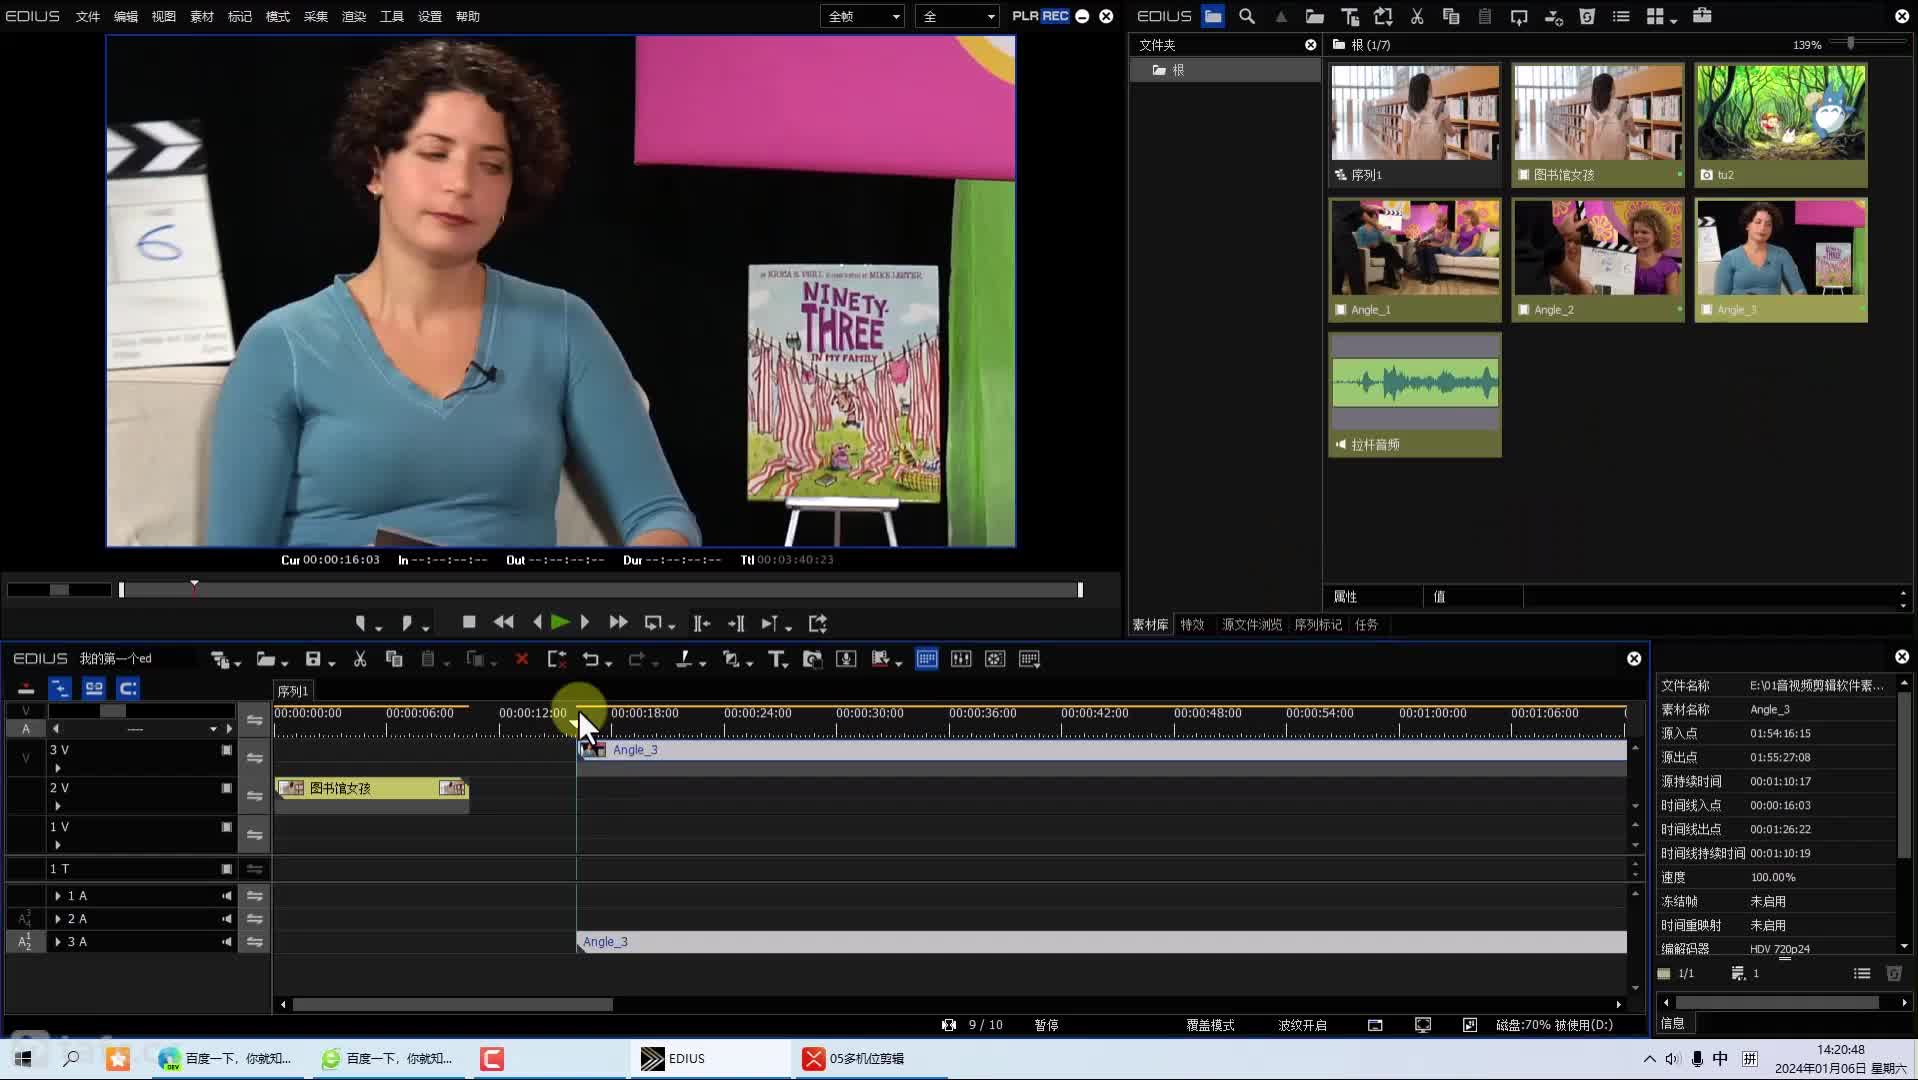Switch to the 特效 tab

click(1192, 625)
